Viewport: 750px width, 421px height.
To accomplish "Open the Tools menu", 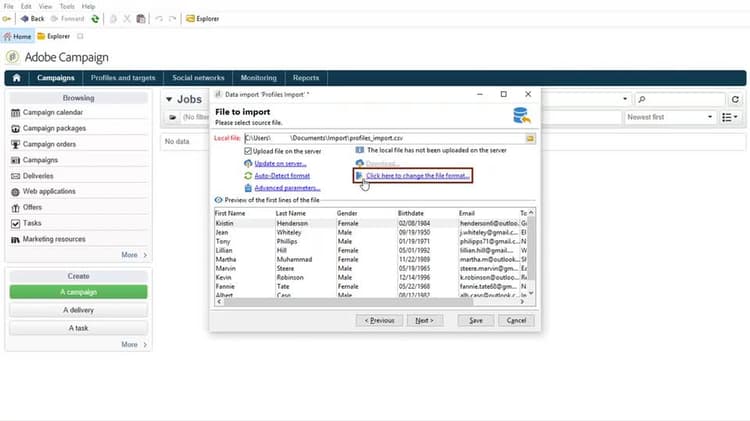I will pyautogui.click(x=67, y=6).
